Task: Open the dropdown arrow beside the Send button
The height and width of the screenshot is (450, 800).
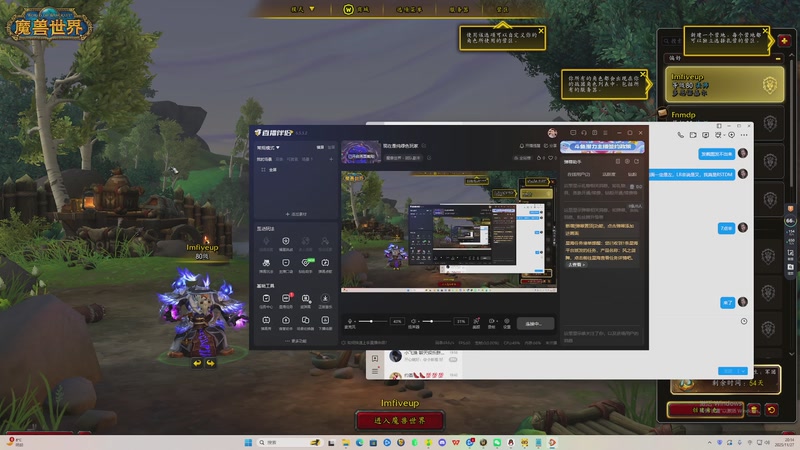Action: click(743, 371)
